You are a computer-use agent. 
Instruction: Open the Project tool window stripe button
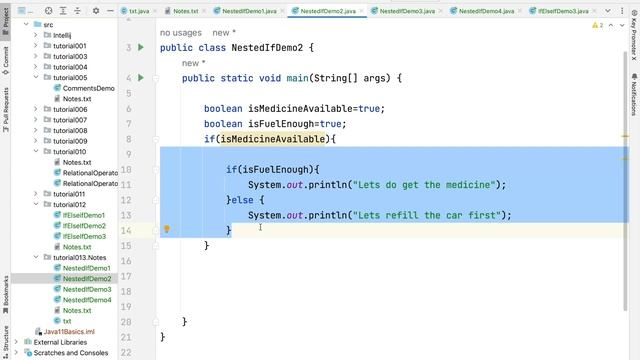coord(5,23)
